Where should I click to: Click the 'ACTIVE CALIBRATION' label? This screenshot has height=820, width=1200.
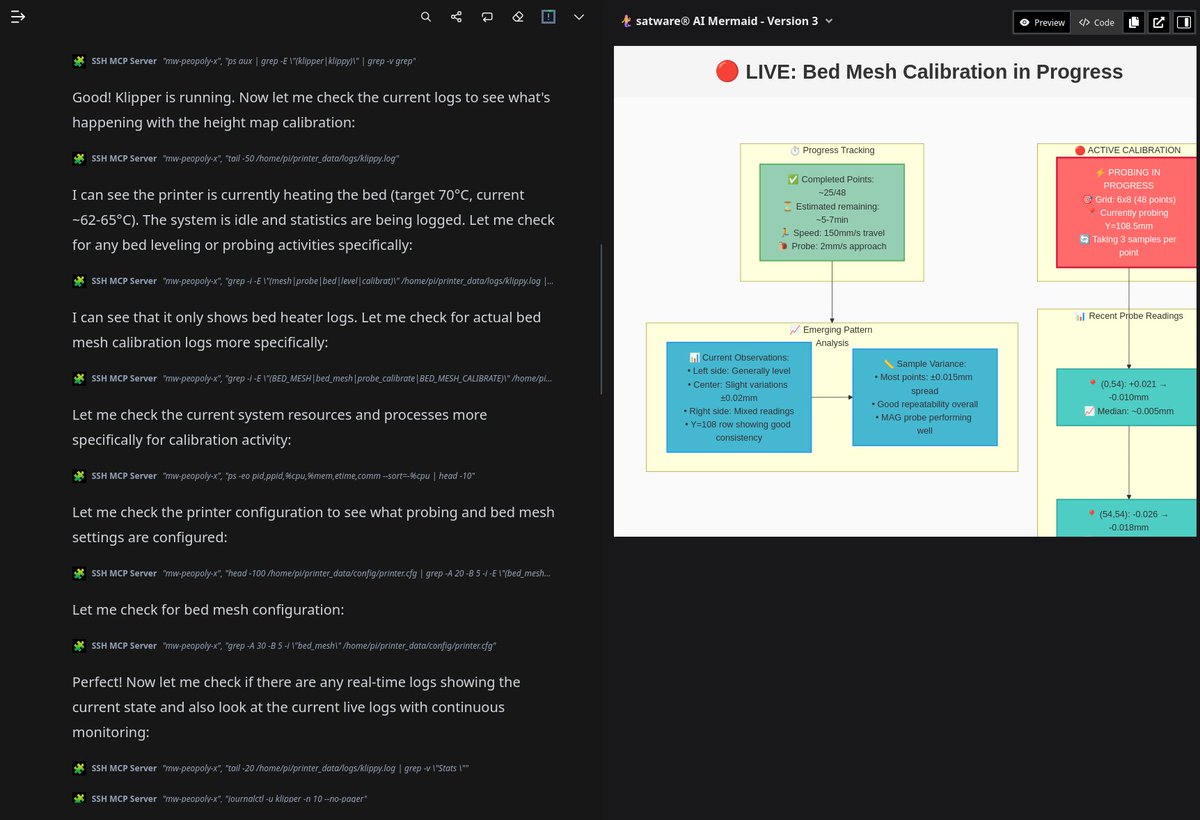point(1127,150)
